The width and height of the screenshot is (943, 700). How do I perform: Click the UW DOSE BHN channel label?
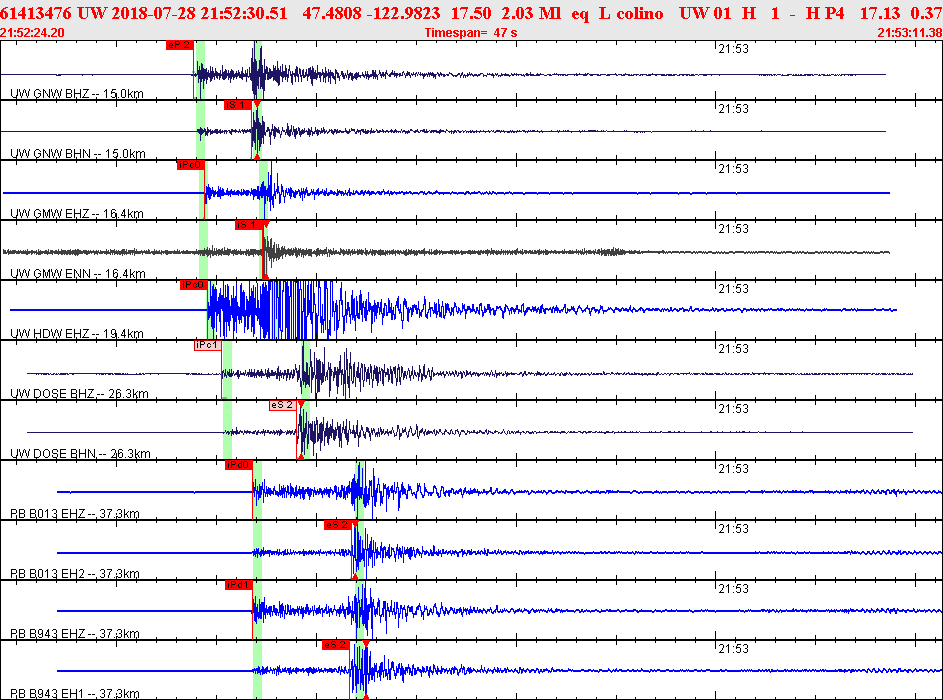coord(81,454)
